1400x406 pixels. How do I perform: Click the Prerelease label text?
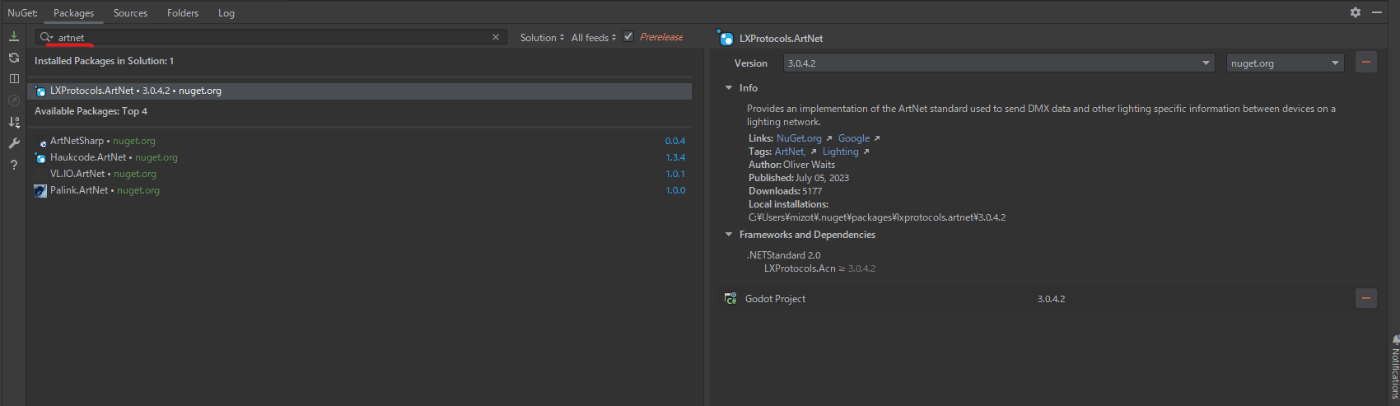tap(661, 37)
